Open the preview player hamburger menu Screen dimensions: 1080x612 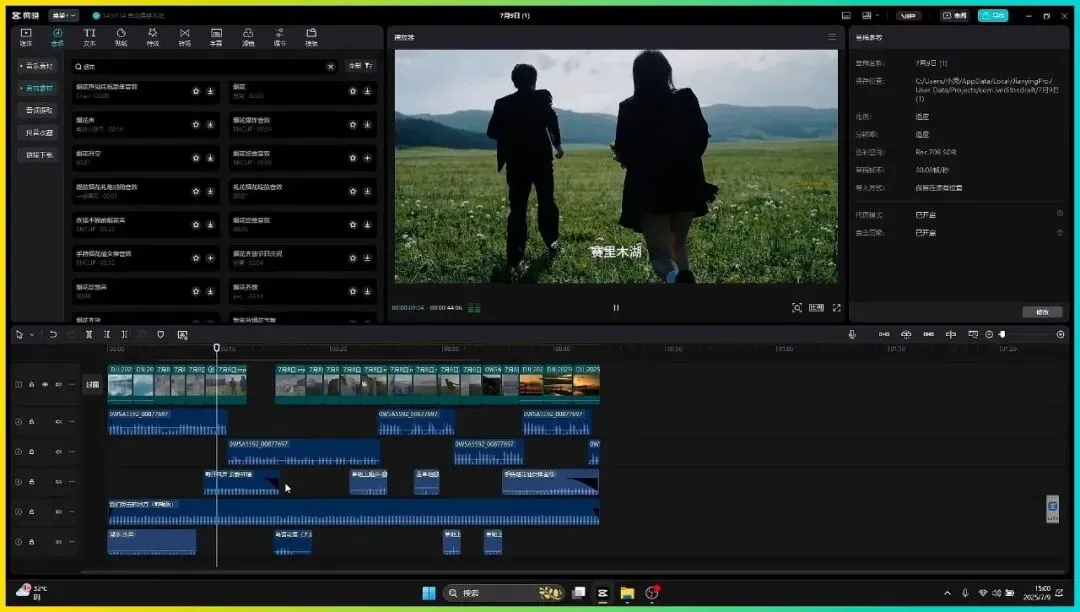tap(831, 37)
